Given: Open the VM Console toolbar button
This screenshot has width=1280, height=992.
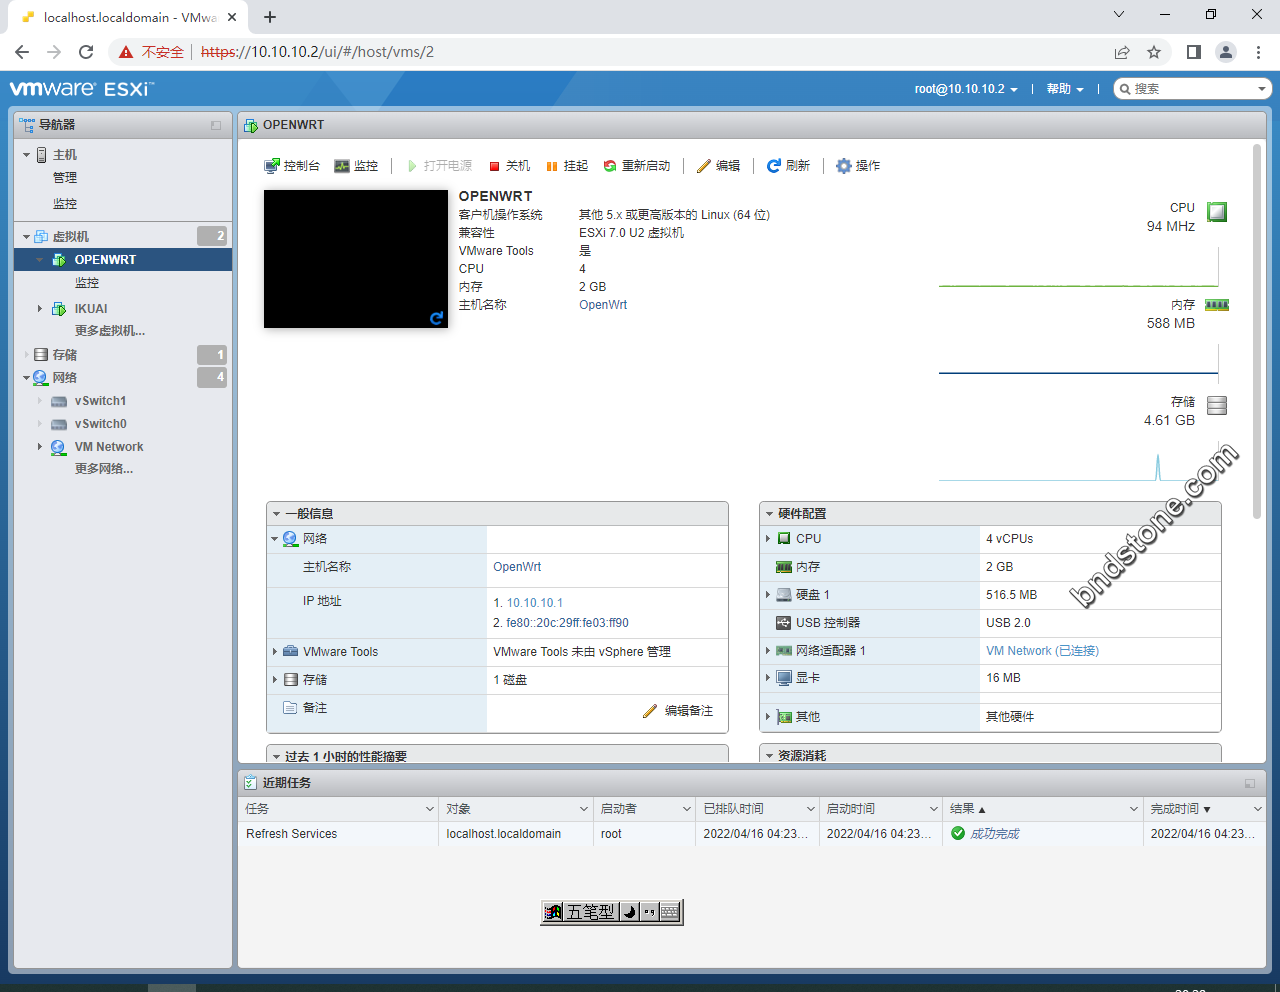Looking at the screenshot, I should [x=291, y=166].
